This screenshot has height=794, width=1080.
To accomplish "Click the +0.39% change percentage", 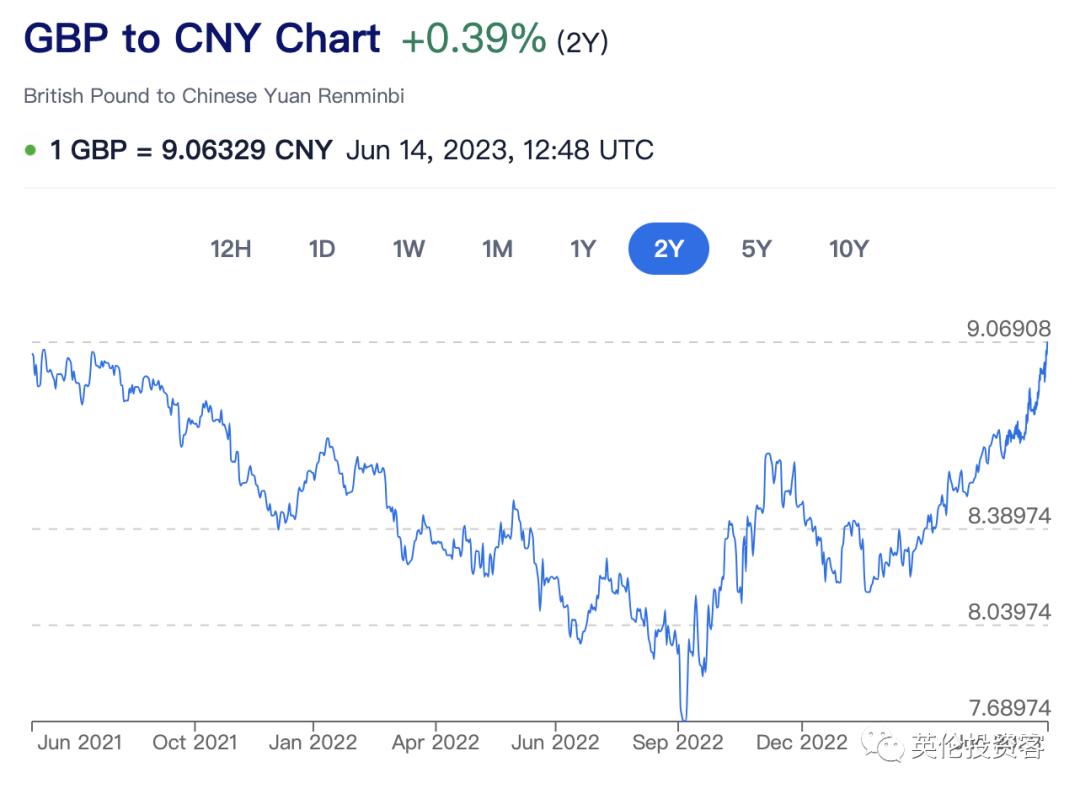I will point(473,40).
